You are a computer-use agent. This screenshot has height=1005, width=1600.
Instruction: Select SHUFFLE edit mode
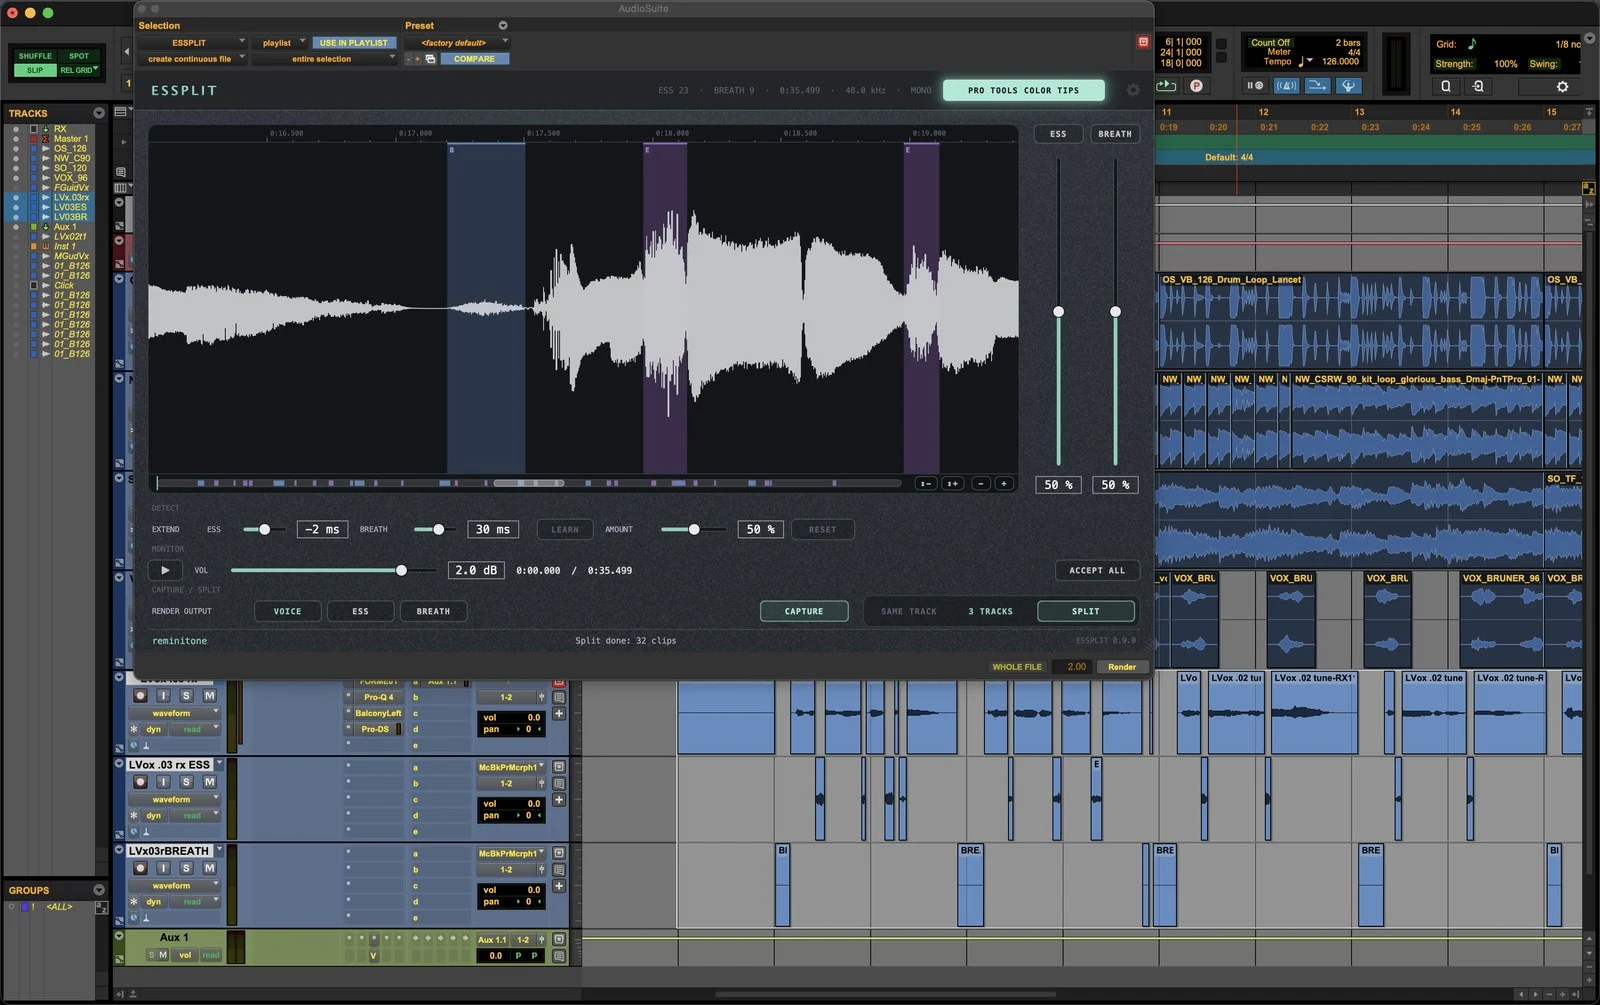[x=35, y=56]
